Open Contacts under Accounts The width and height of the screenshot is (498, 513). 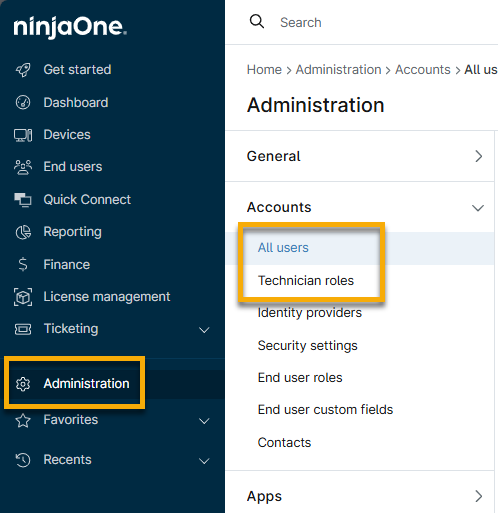click(x=284, y=443)
